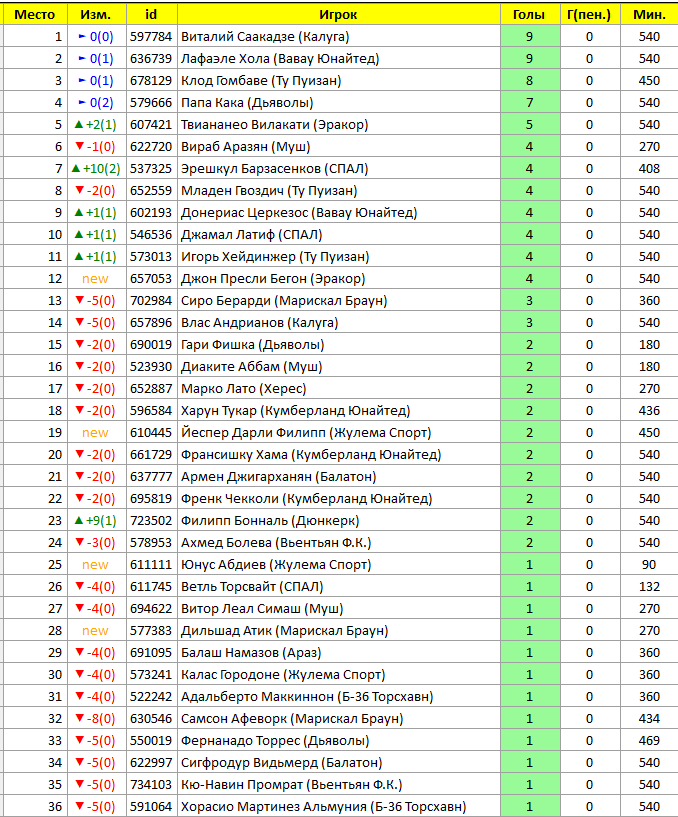Click the +10(2) rank change cell
The height and width of the screenshot is (817, 678).
click(96, 169)
